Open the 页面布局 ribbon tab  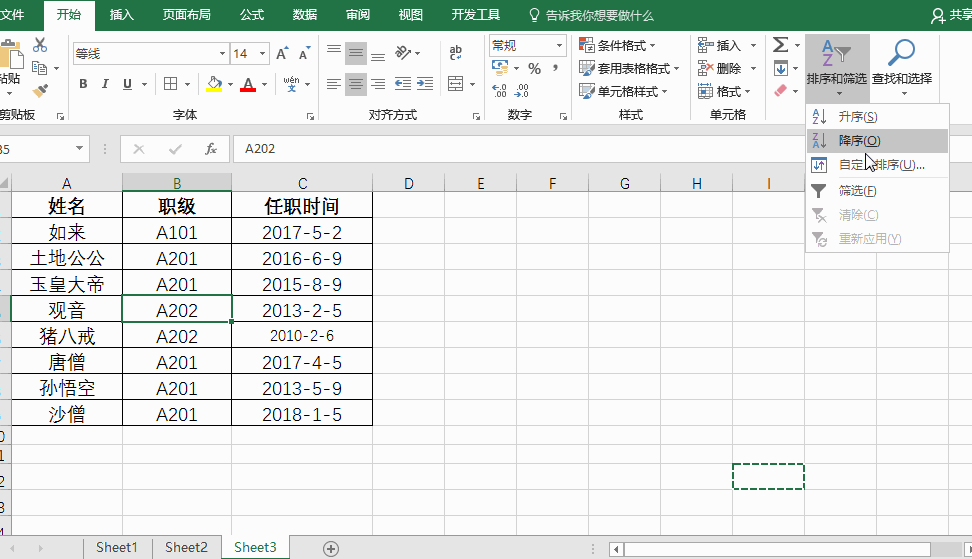coord(187,15)
